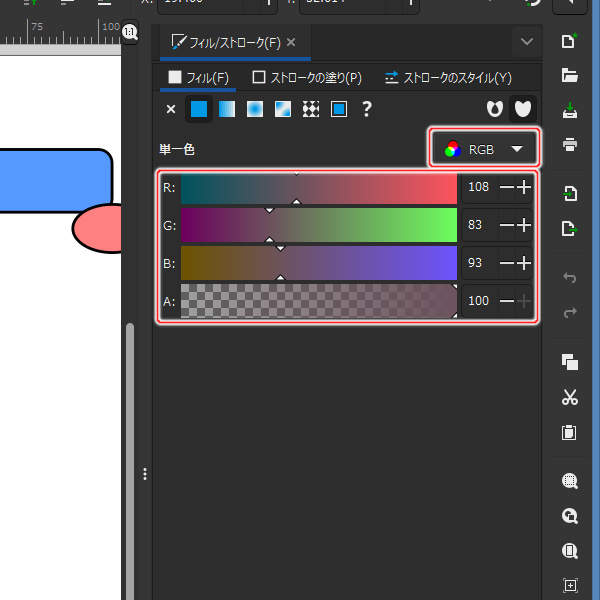This screenshot has height=600, width=600.
Task: Click the print icon in right toolbar
Action: coord(570,144)
